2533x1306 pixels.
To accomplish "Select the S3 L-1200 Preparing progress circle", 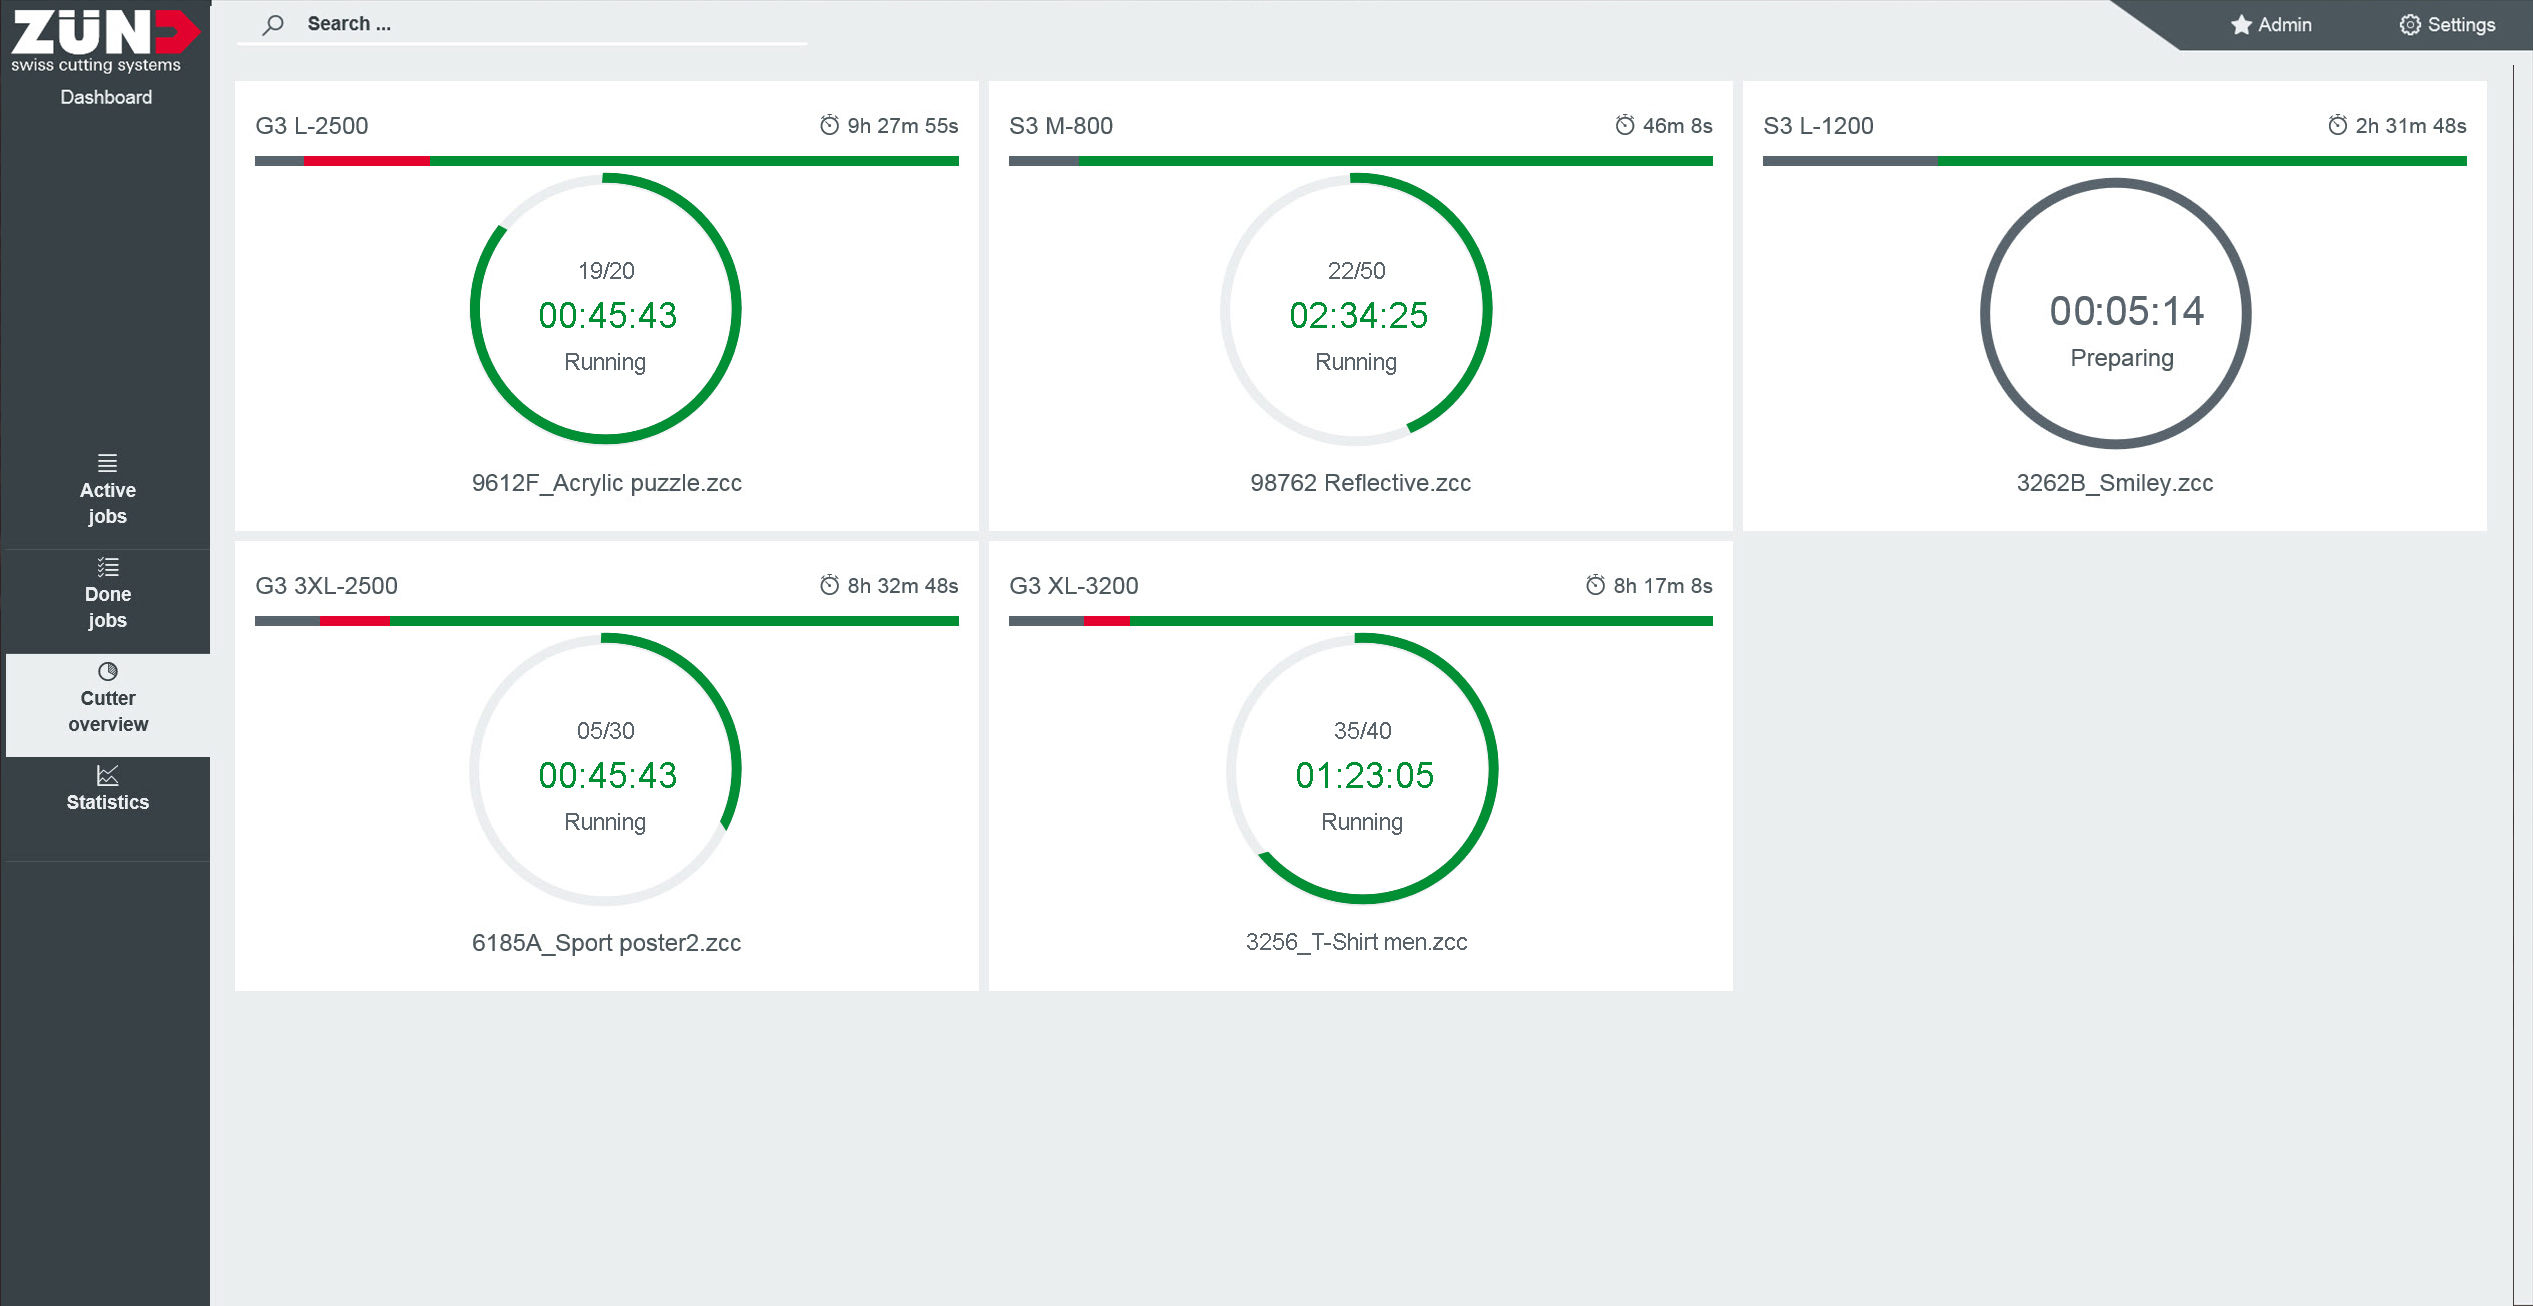I will (2115, 313).
